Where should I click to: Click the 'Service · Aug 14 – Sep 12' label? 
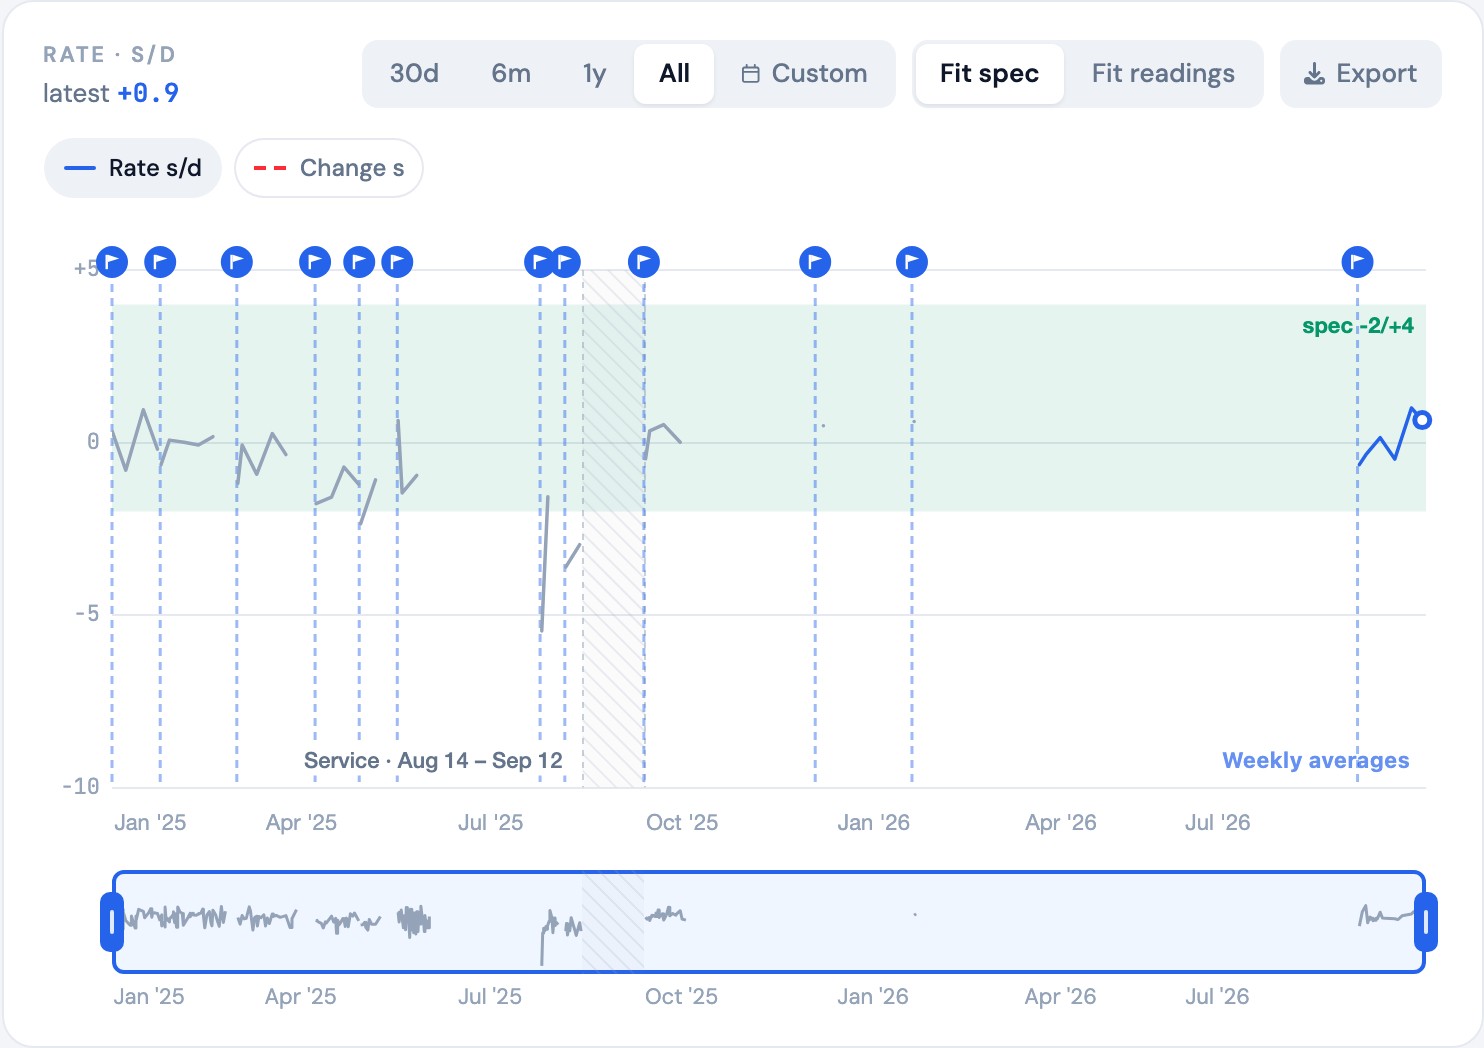point(433,760)
